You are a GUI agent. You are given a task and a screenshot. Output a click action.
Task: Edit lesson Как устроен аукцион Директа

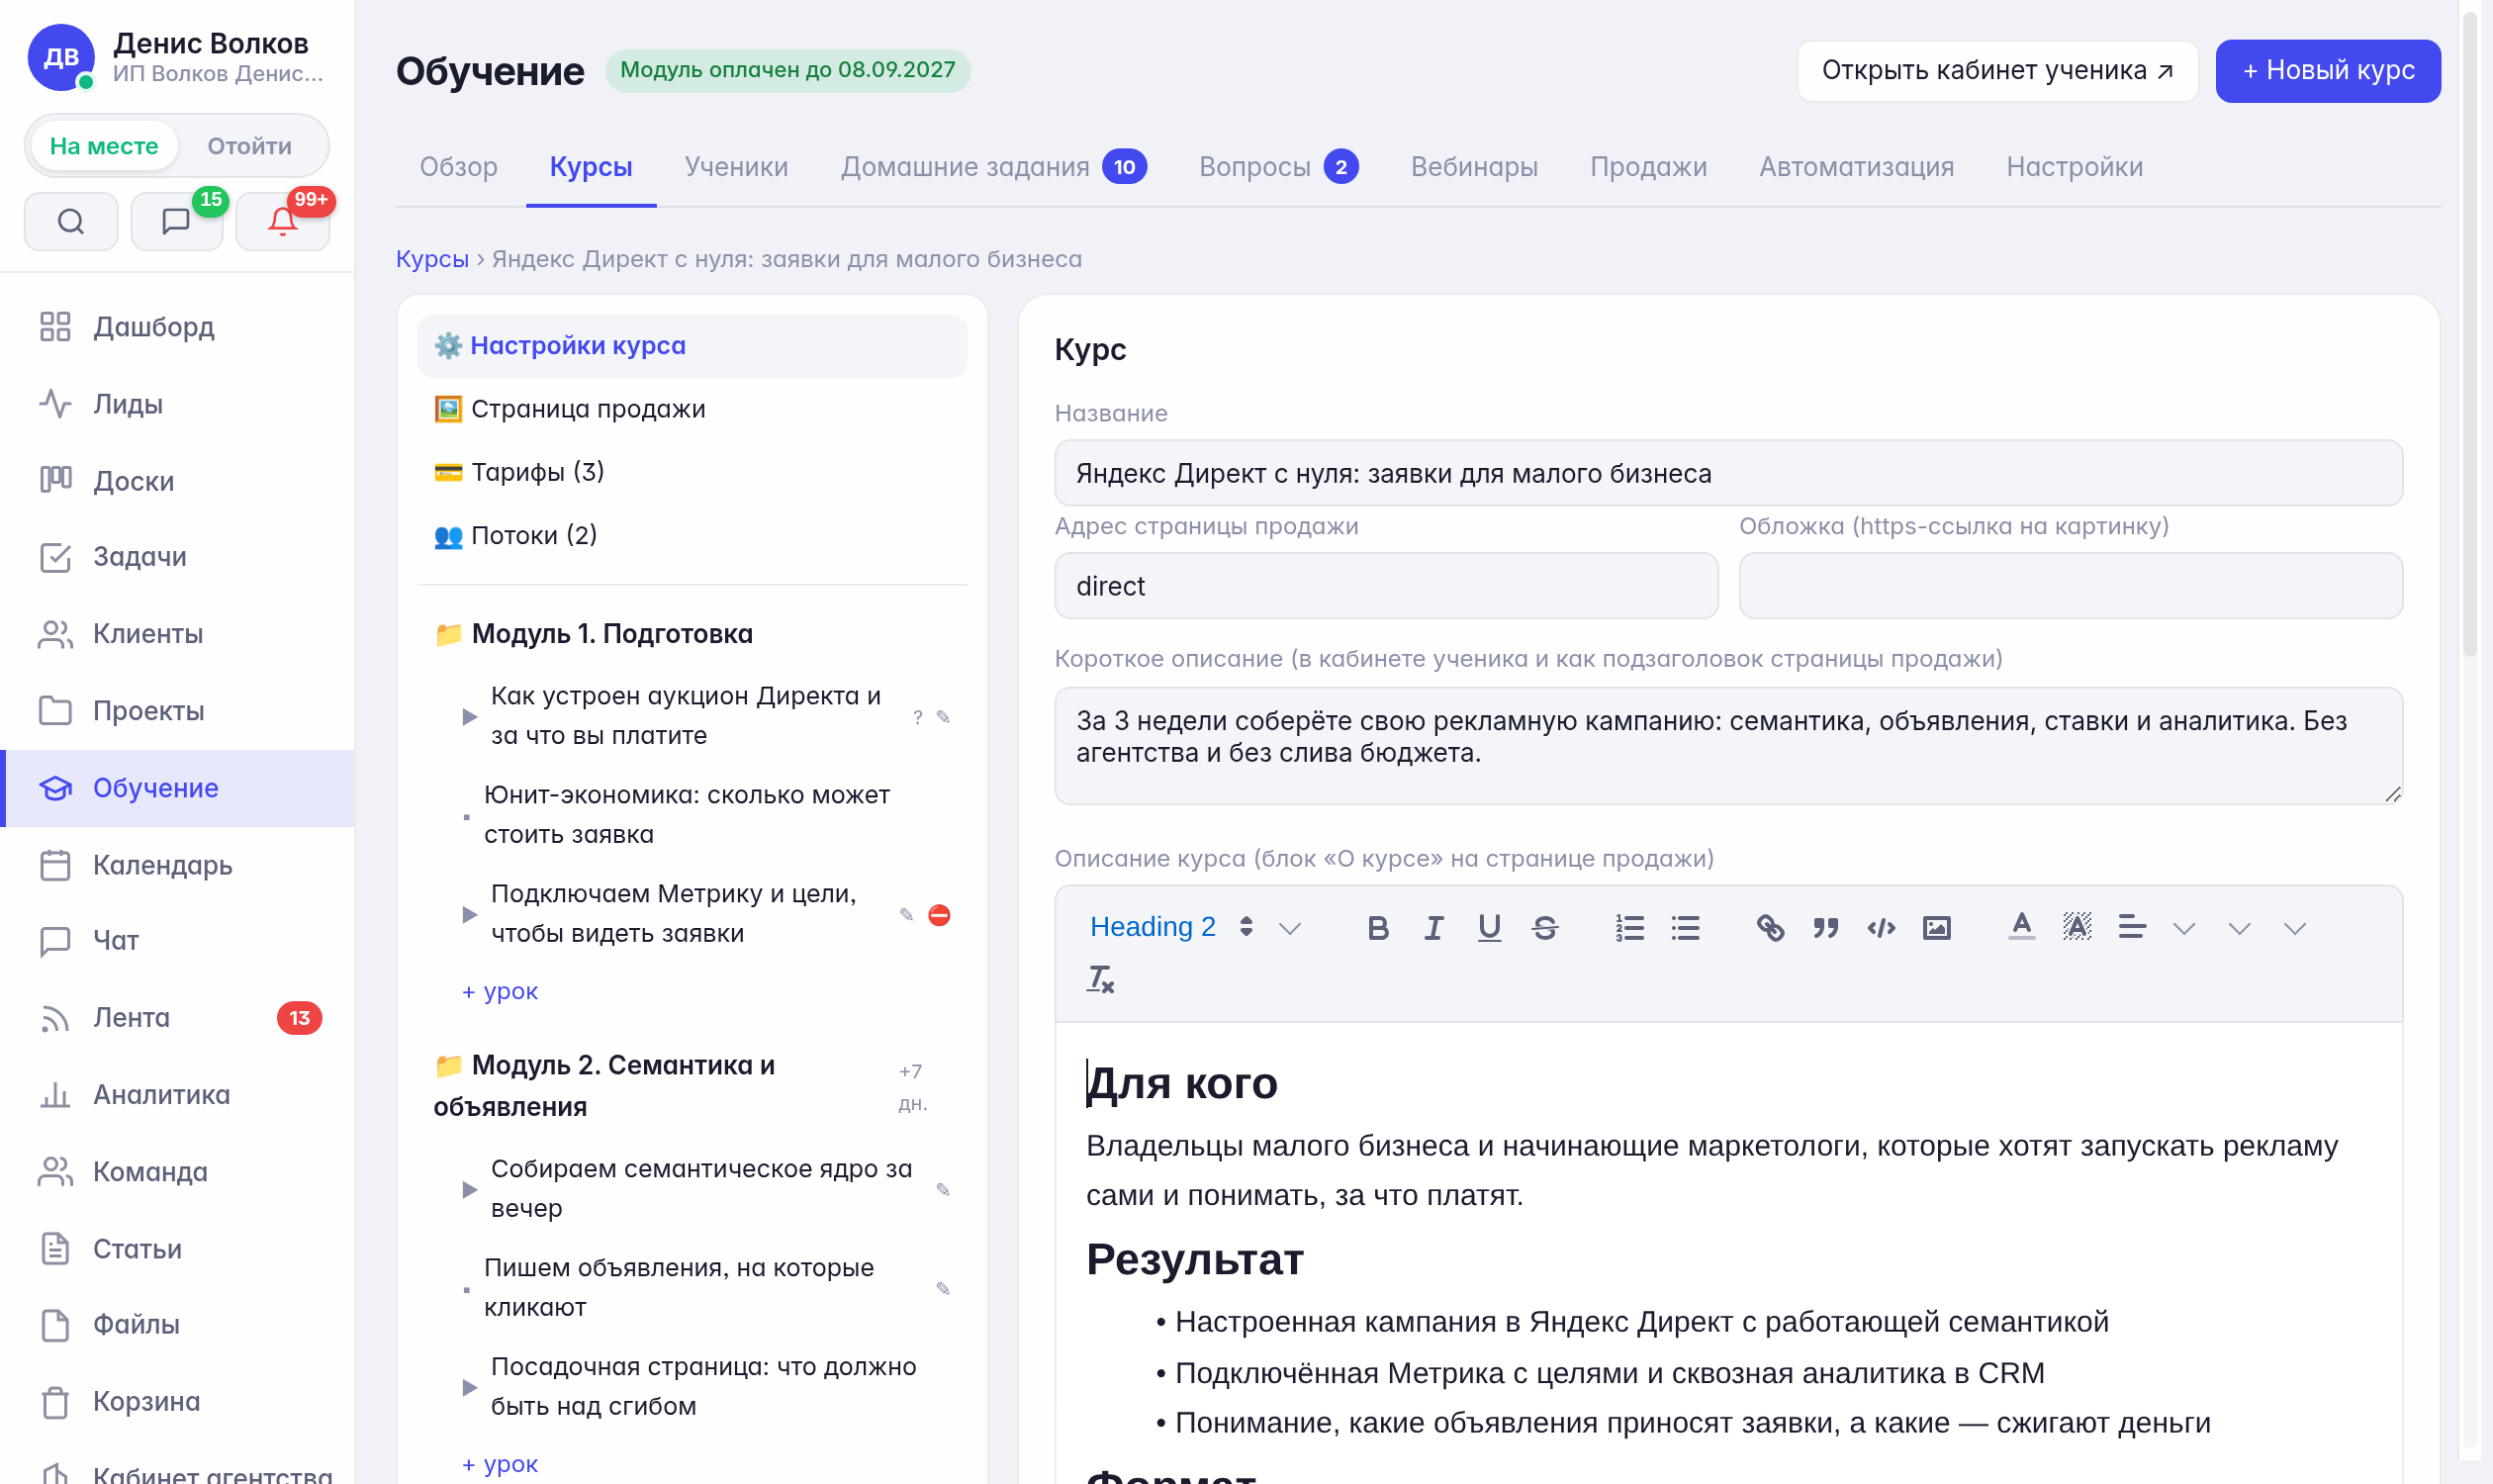tap(942, 717)
